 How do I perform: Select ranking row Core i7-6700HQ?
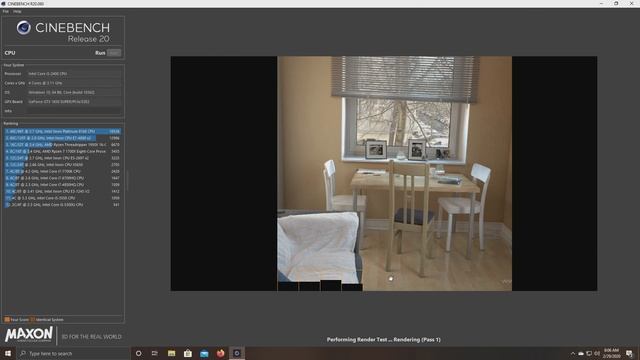pos(62,178)
